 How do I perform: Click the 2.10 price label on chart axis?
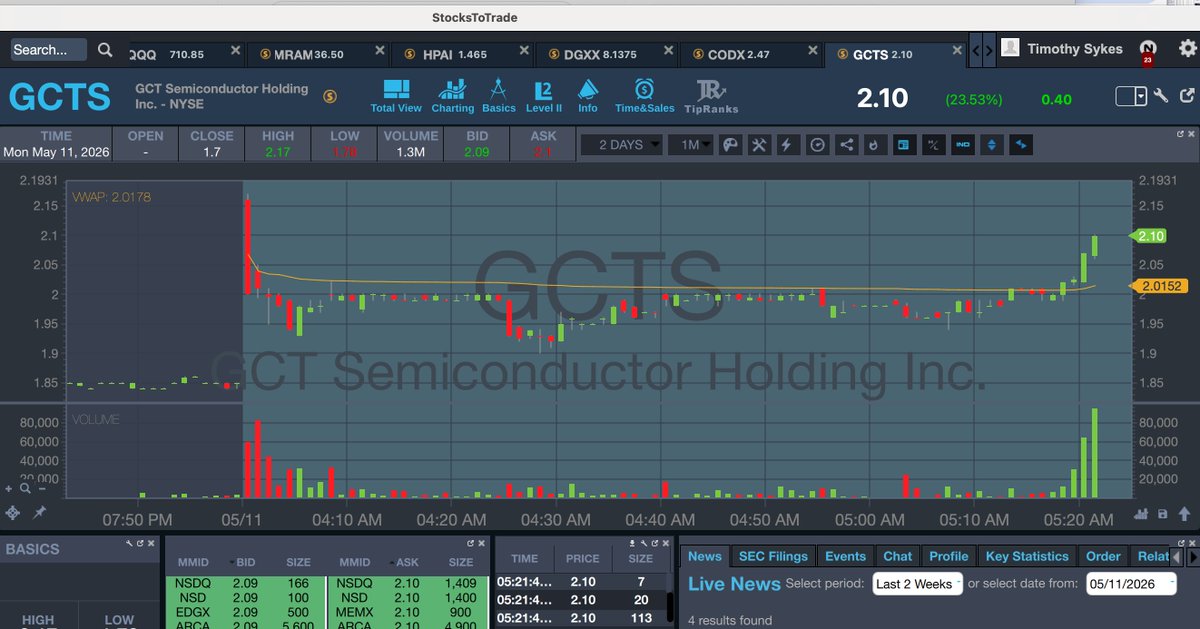1150,236
